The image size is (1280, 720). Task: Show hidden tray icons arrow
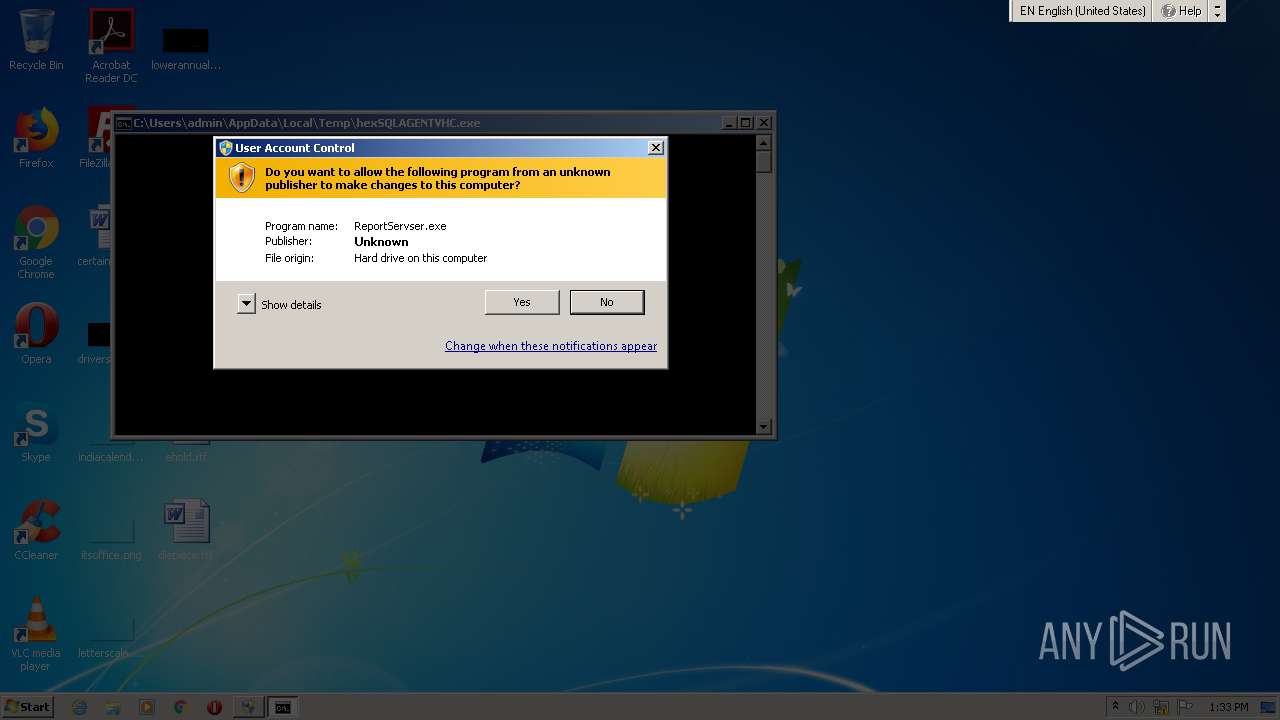(x=1115, y=707)
